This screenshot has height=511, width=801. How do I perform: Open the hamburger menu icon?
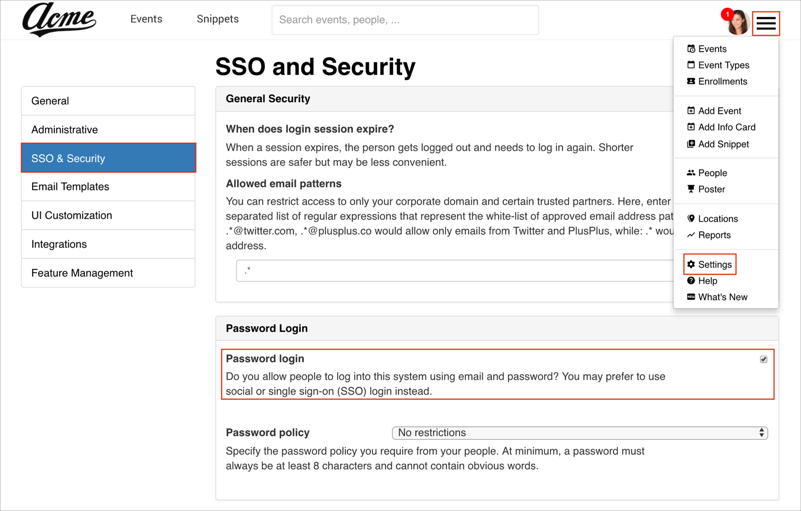pos(766,23)
